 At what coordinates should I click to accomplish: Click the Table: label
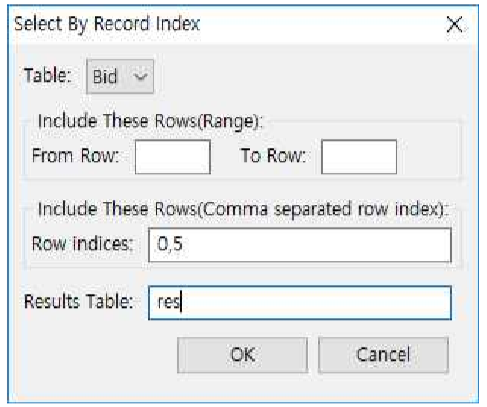click(x=48, y=75)
